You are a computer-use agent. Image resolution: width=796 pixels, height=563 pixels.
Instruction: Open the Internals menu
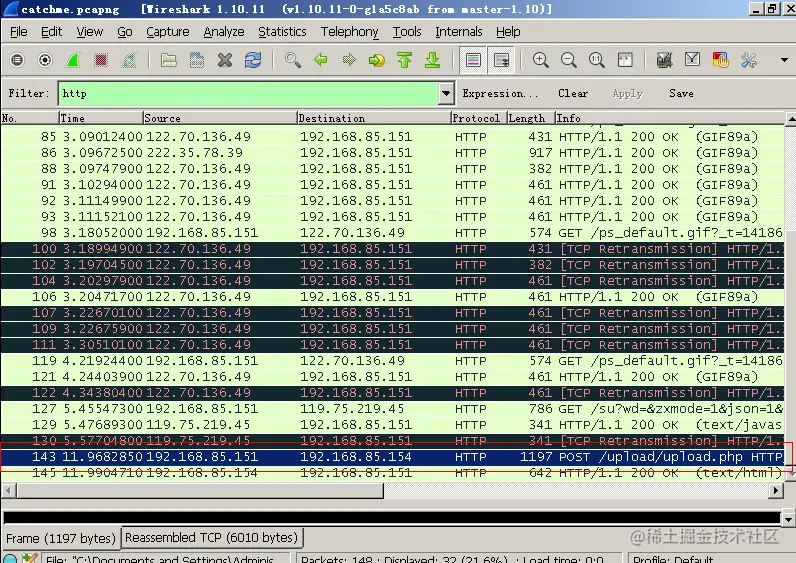tap(458, 31)
